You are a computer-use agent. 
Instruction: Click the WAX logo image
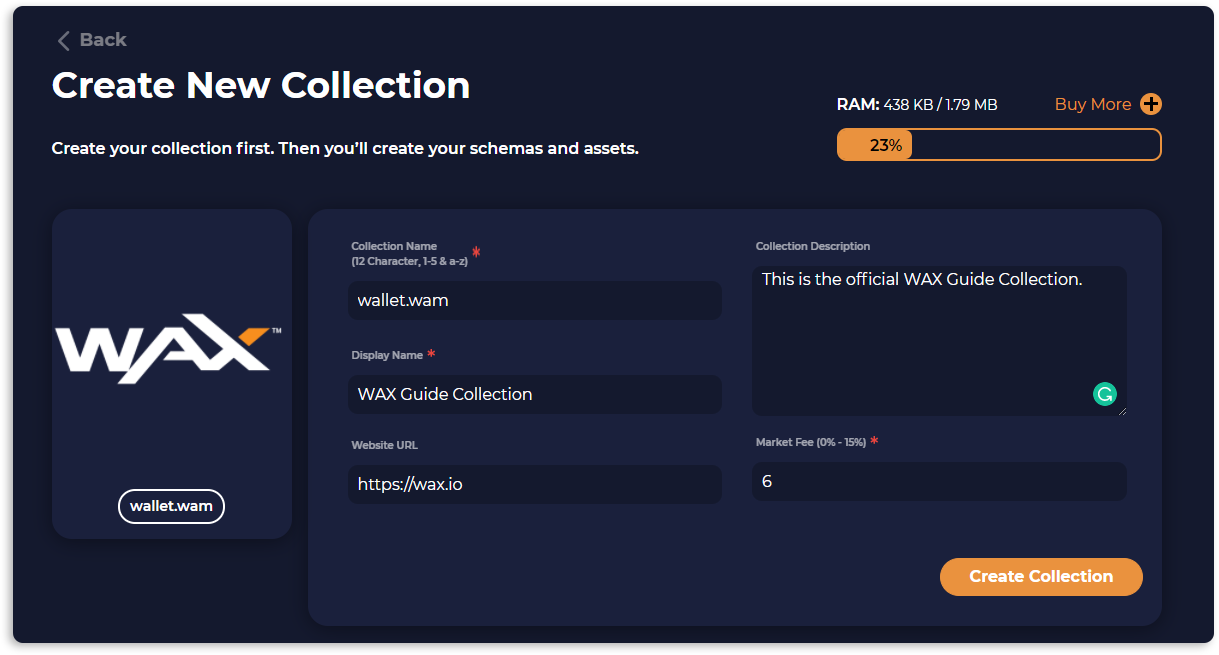(169, 348)
